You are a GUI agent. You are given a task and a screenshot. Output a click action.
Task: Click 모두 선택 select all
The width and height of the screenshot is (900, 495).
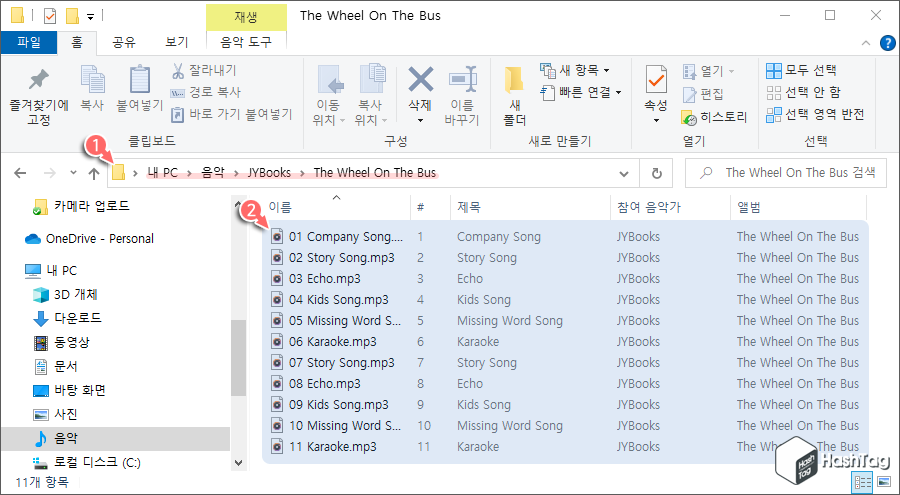802,70
